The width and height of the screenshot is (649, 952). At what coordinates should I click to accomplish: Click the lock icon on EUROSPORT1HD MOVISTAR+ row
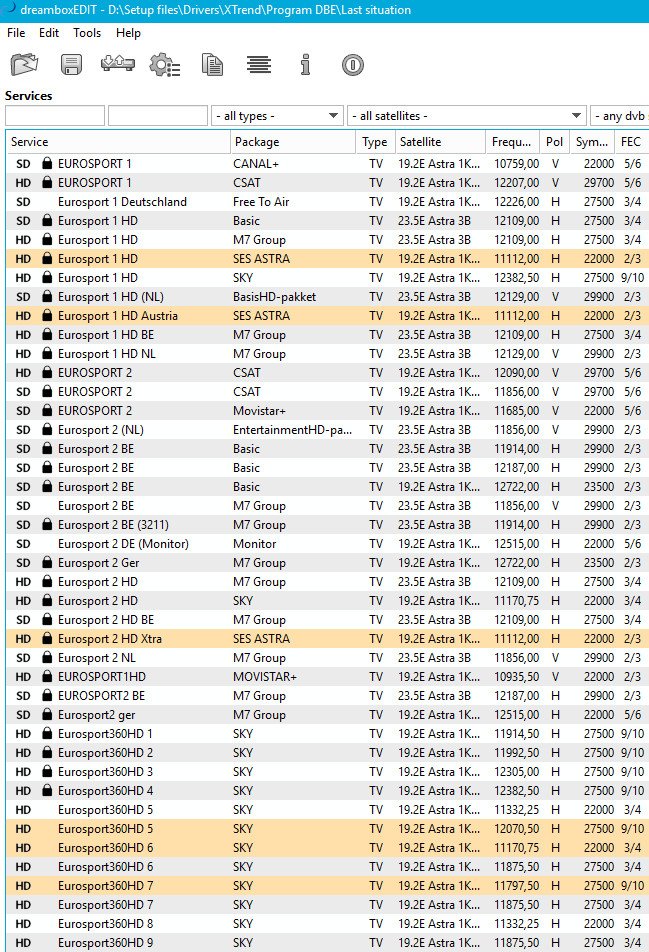coord(47,676)
